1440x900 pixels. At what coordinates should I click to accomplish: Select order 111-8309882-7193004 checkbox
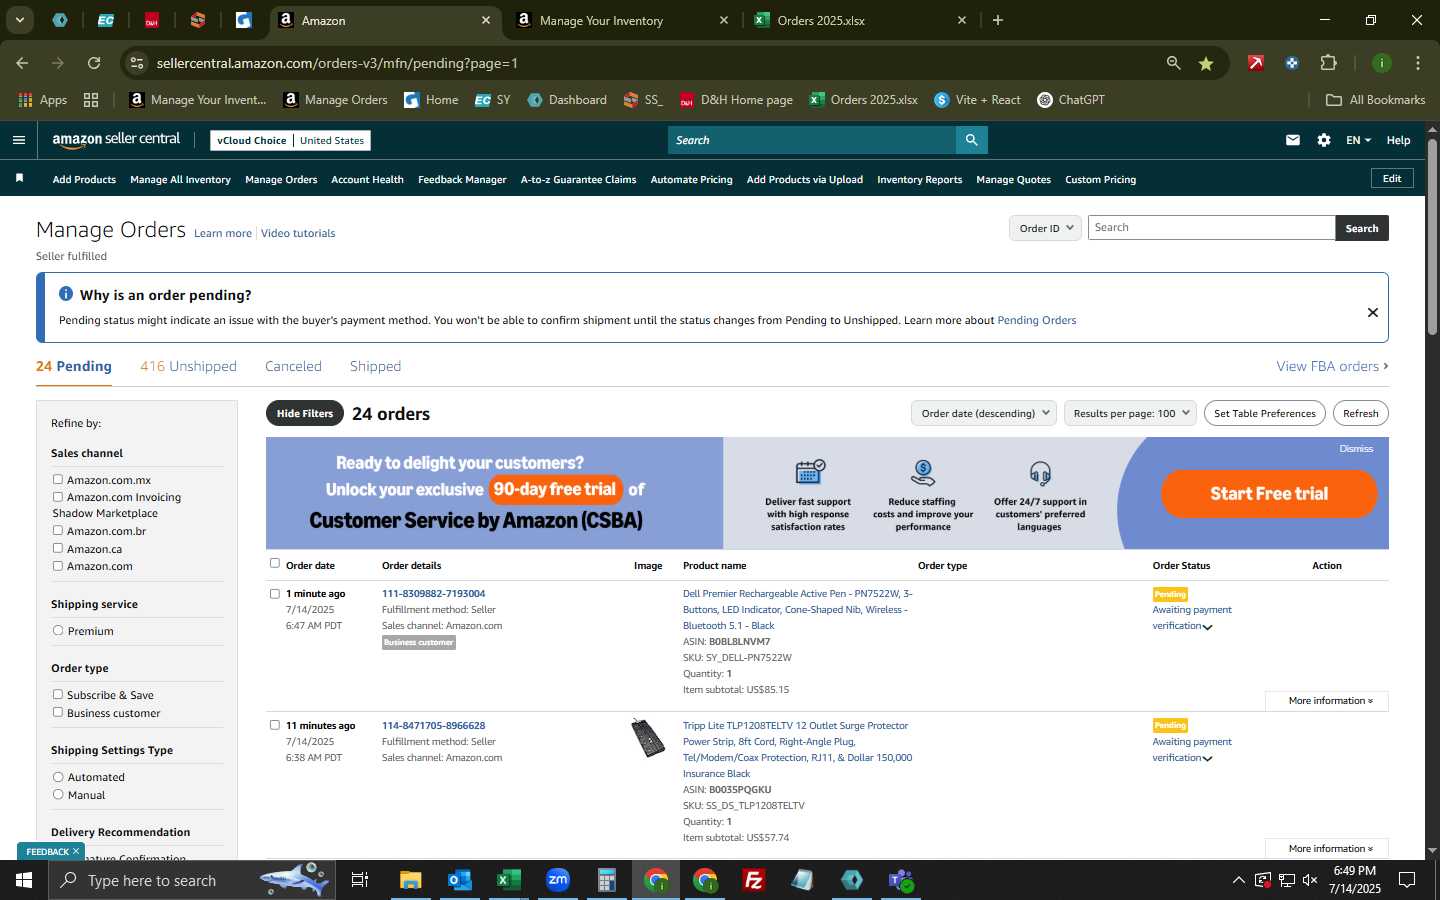coord(275,594)
